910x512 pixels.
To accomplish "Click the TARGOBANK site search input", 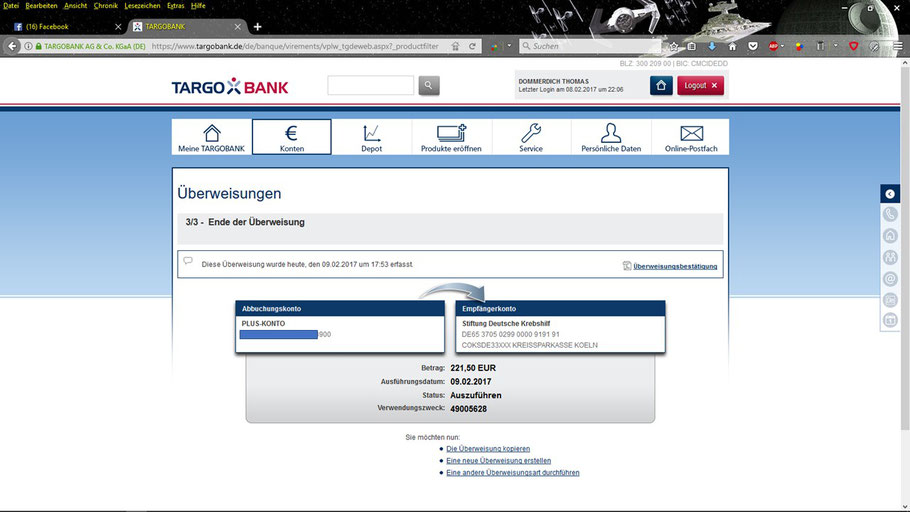I will (x=370, y=85).
